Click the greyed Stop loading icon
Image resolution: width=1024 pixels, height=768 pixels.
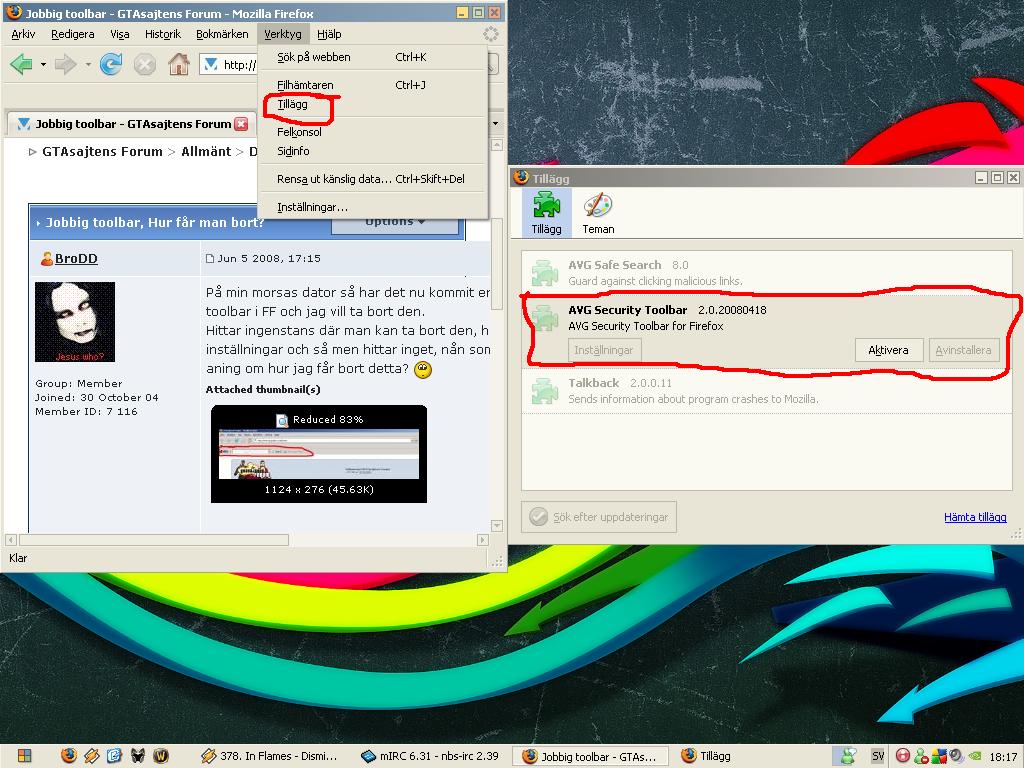click(x=144, y=64)
